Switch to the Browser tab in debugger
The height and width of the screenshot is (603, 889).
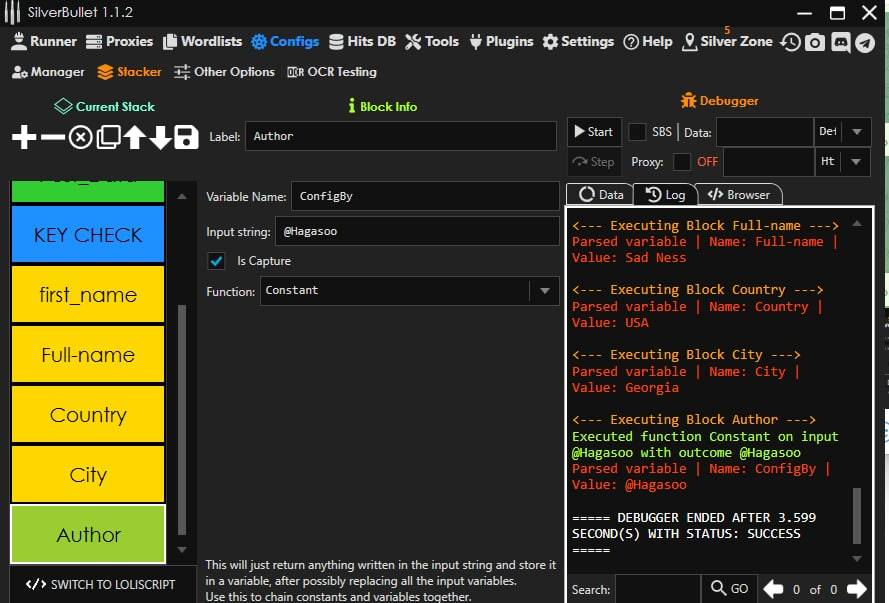739,195
